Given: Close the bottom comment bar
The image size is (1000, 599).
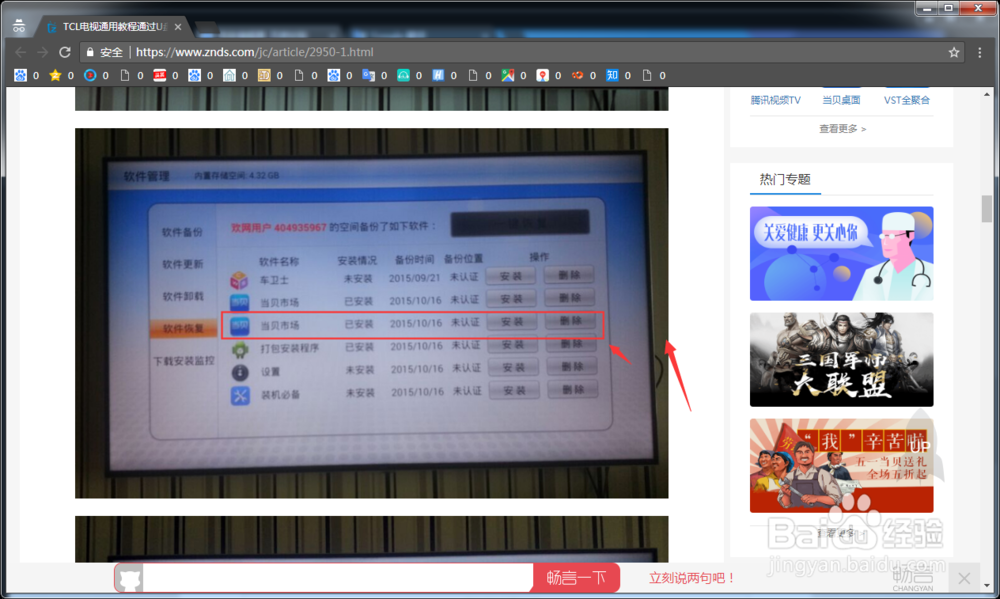Looking at the screenshot, I should pos(964,579).
